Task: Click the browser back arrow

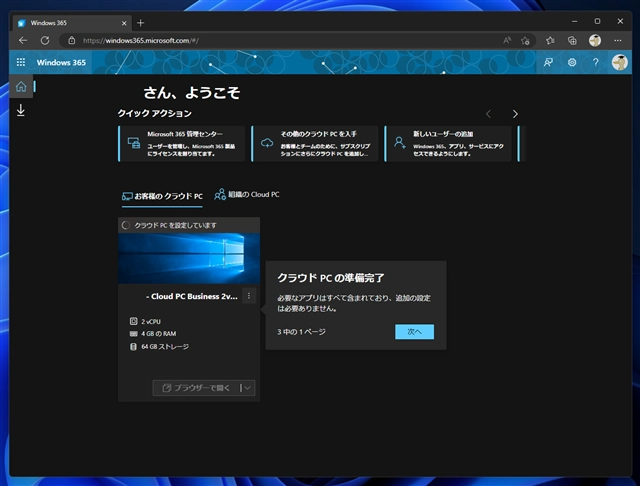Action: point(23,40)
